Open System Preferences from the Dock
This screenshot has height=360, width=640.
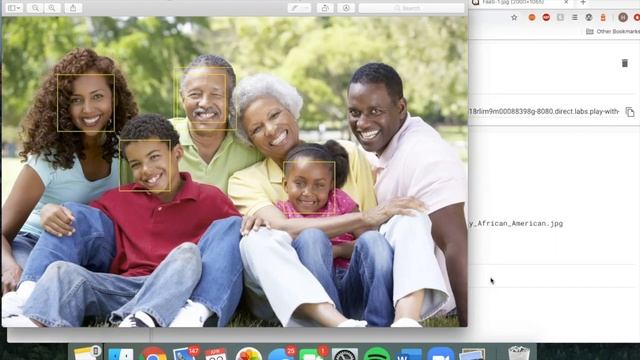344,353
